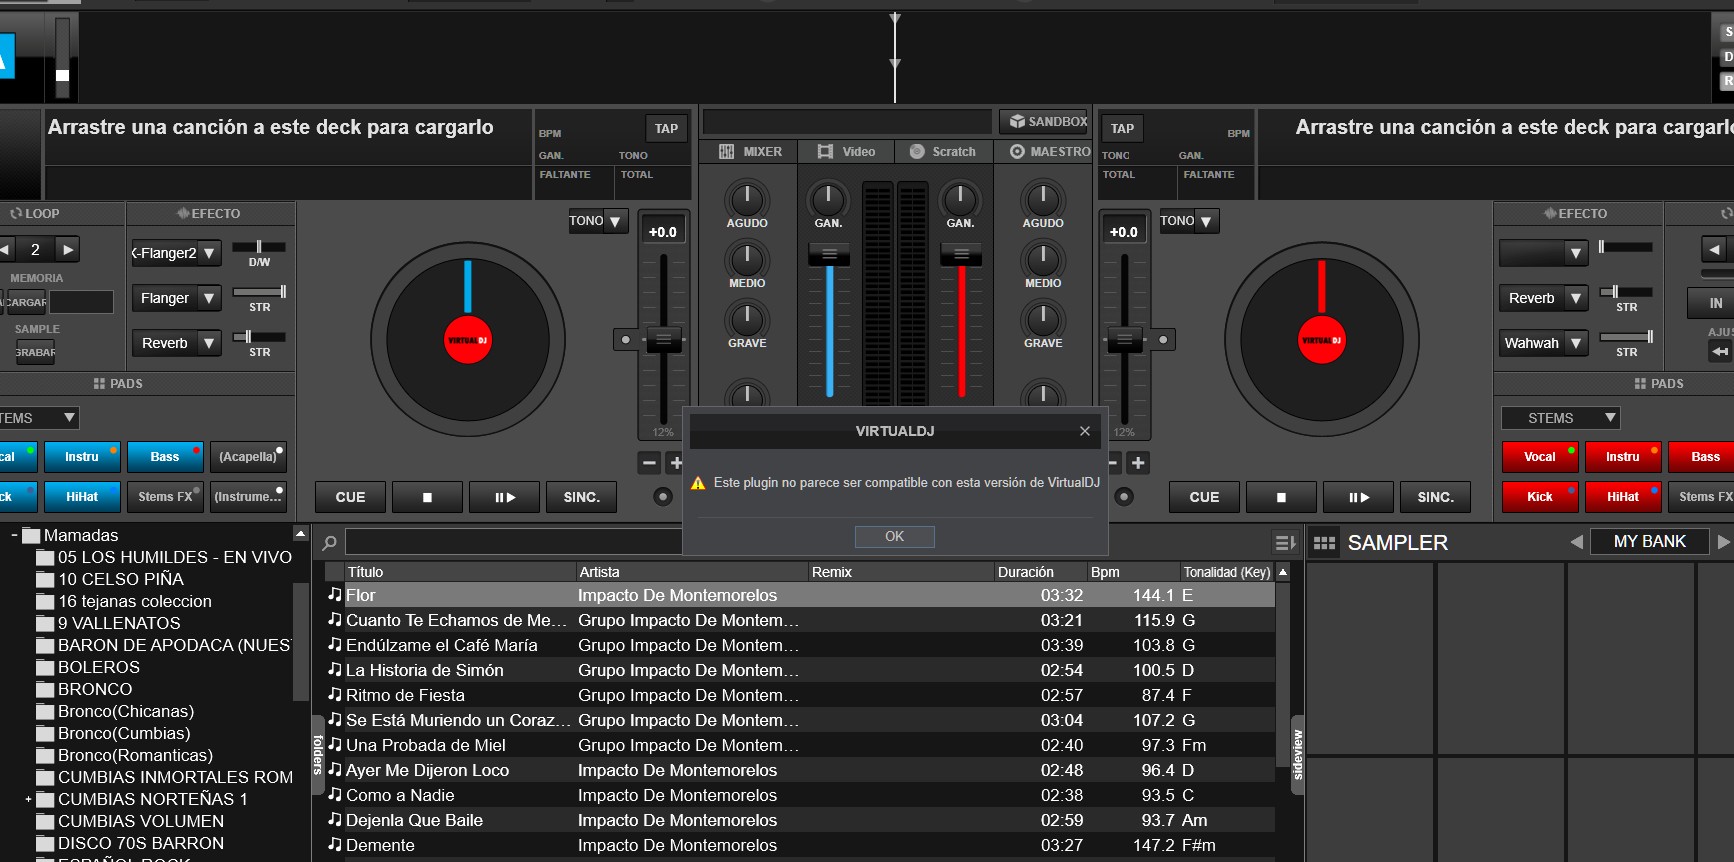Switch to the MIXER tab
Screen dimensions: 1734x862
pyautogui.click(x=750, y=152)
